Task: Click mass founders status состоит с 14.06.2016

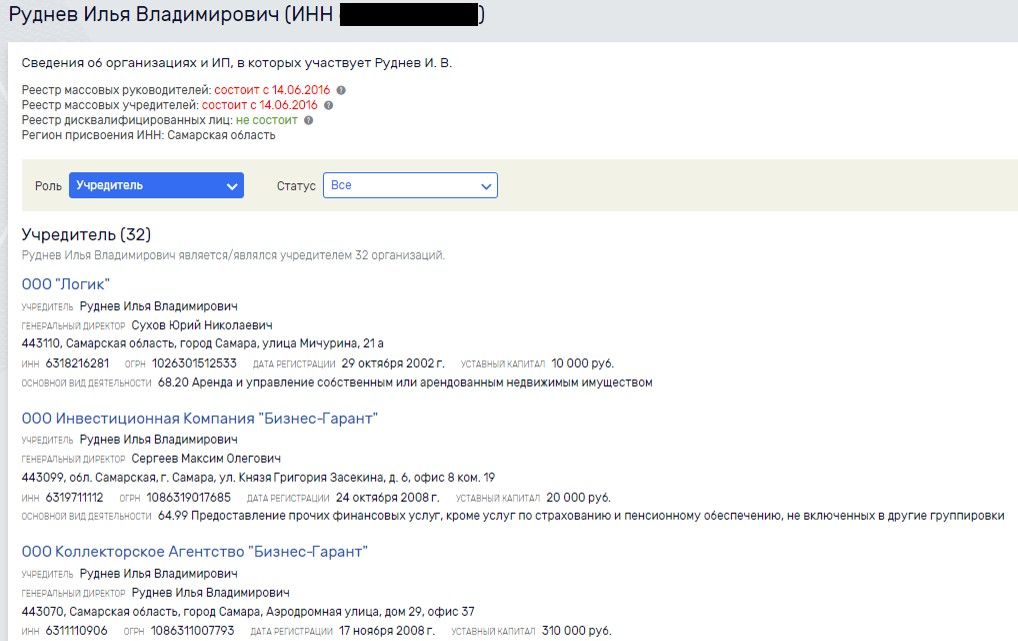Action: (260, 105)
